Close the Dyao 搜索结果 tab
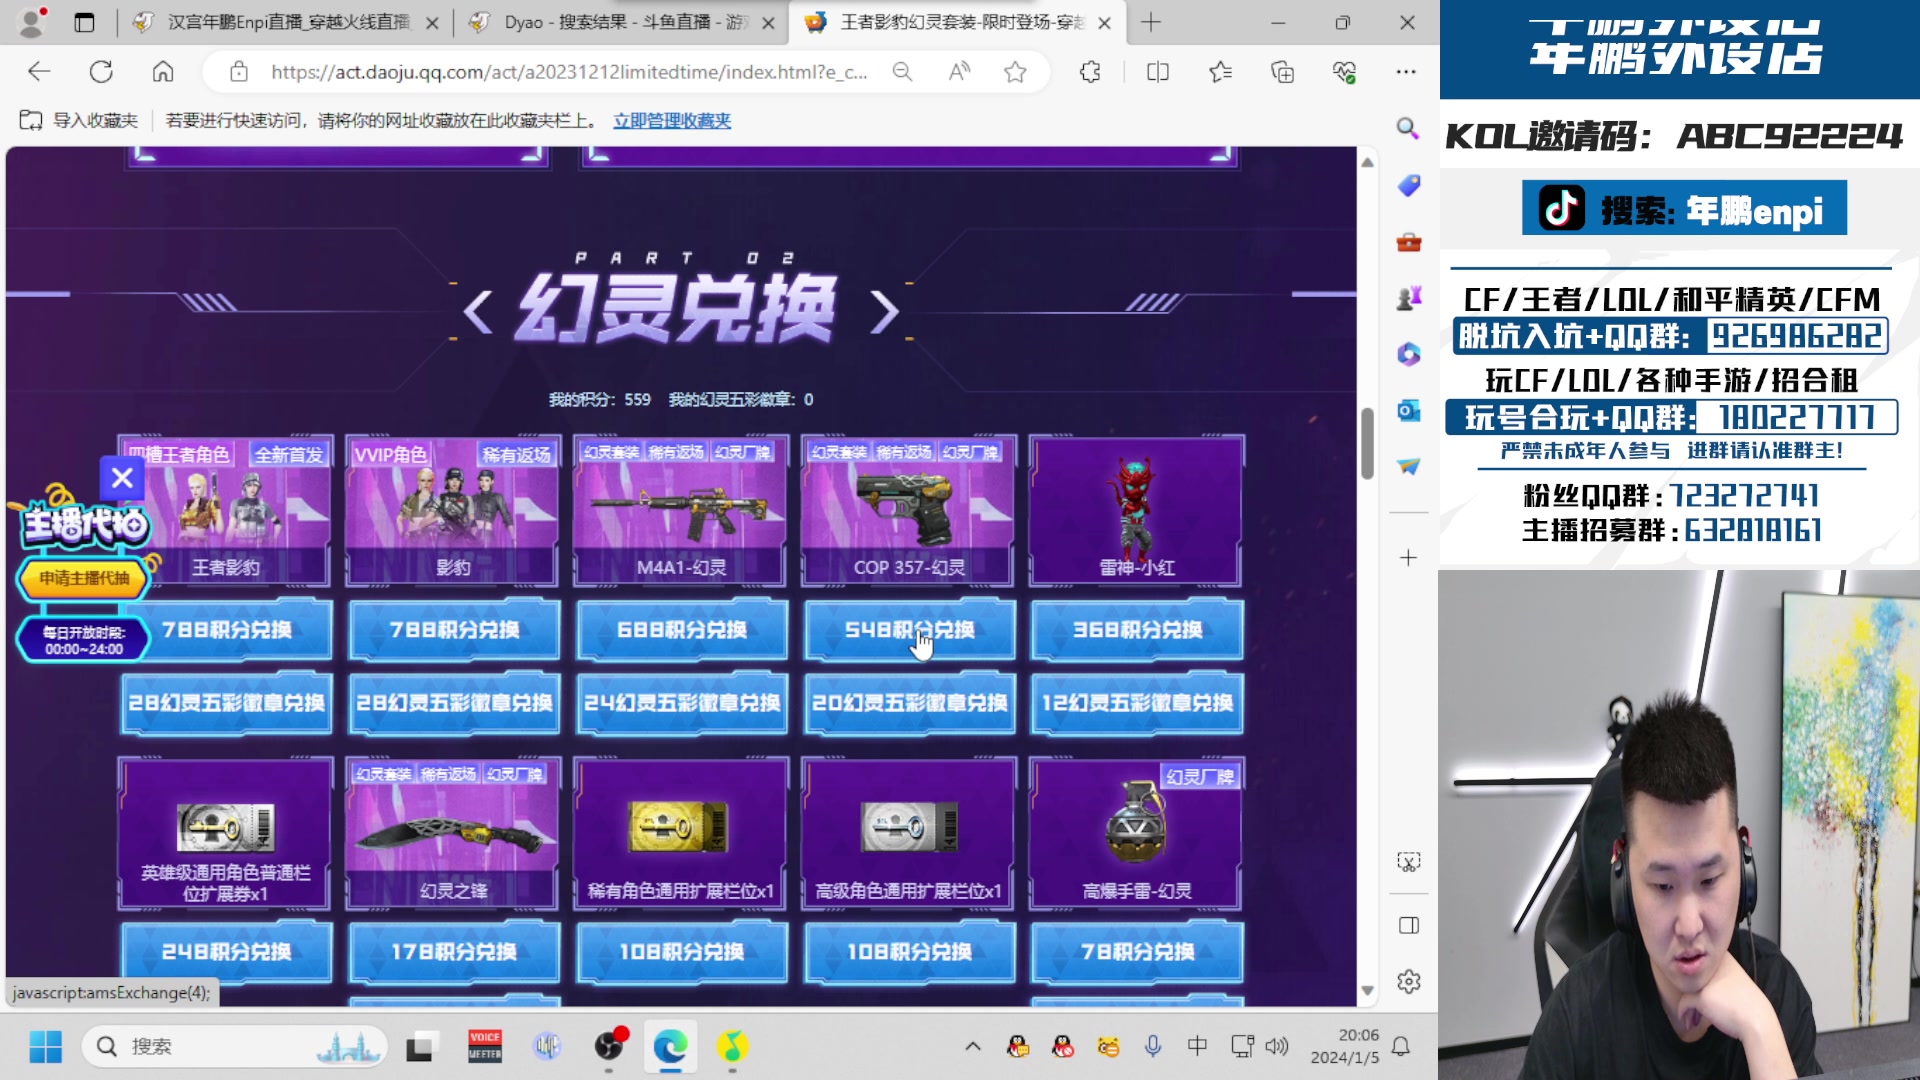The width and height of the screenshot is (1920, 1080). [768, 22]
